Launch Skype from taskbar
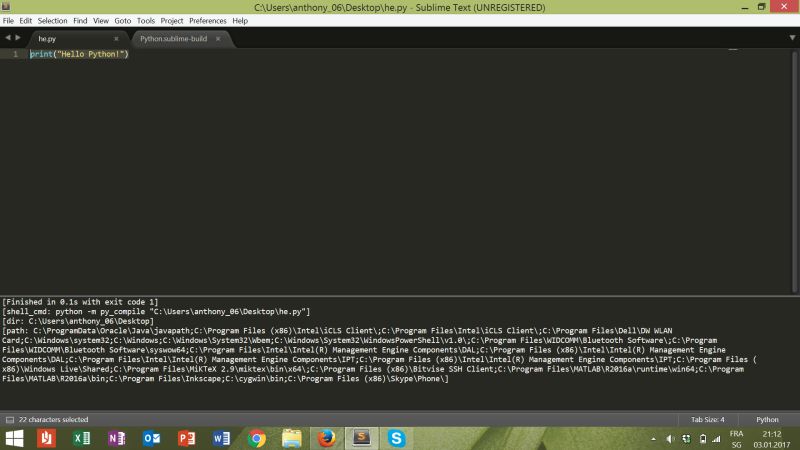 (396, 438)
